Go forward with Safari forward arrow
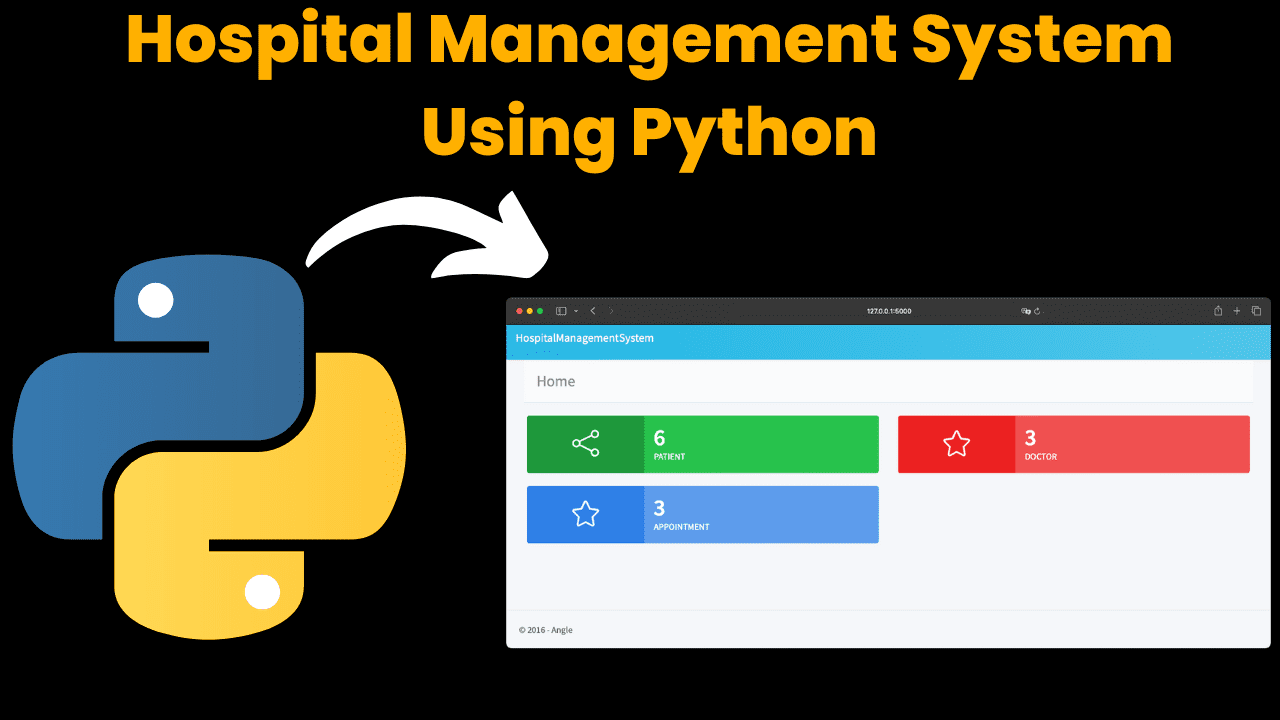Image resolution: width=1280 pixels, height=720 pixels. 611,311
